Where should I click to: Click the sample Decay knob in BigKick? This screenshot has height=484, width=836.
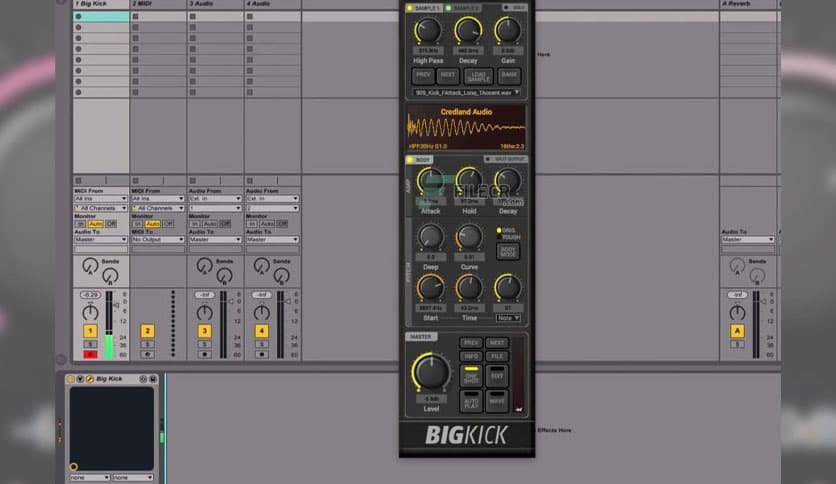click(468, 31)
